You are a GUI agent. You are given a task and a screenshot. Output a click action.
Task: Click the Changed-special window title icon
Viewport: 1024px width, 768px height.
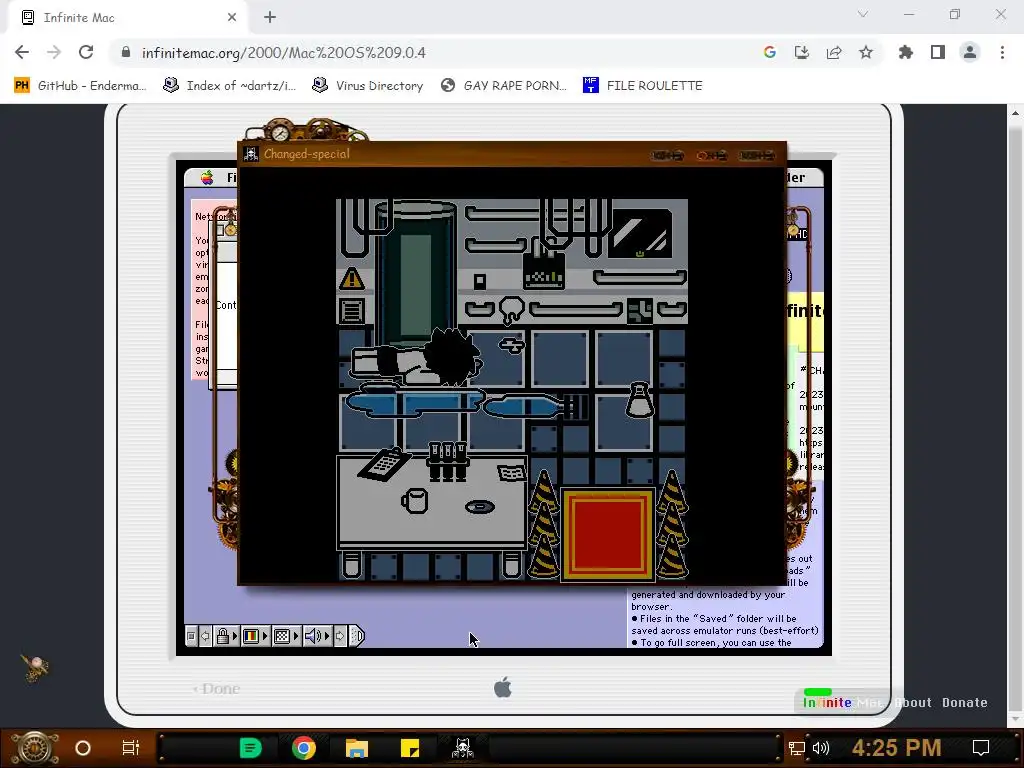pyautogui.click(x=251, y=154)
